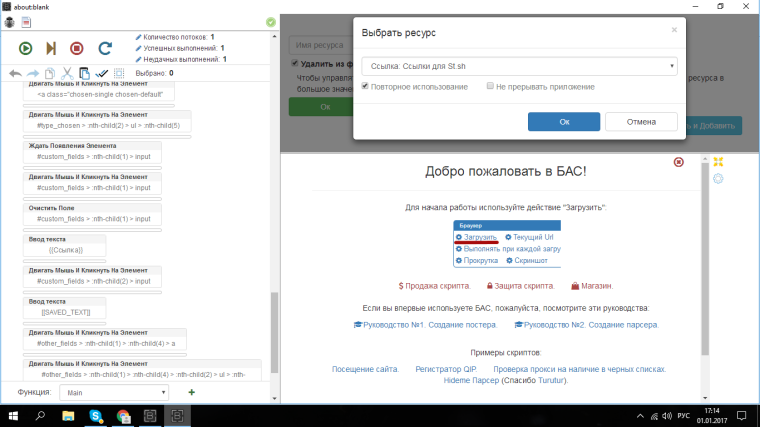Viewport: 760px width, 427px height.
Task: Close the 'Выбрать ресурс' dialog with X
Action: coord(674,30)
